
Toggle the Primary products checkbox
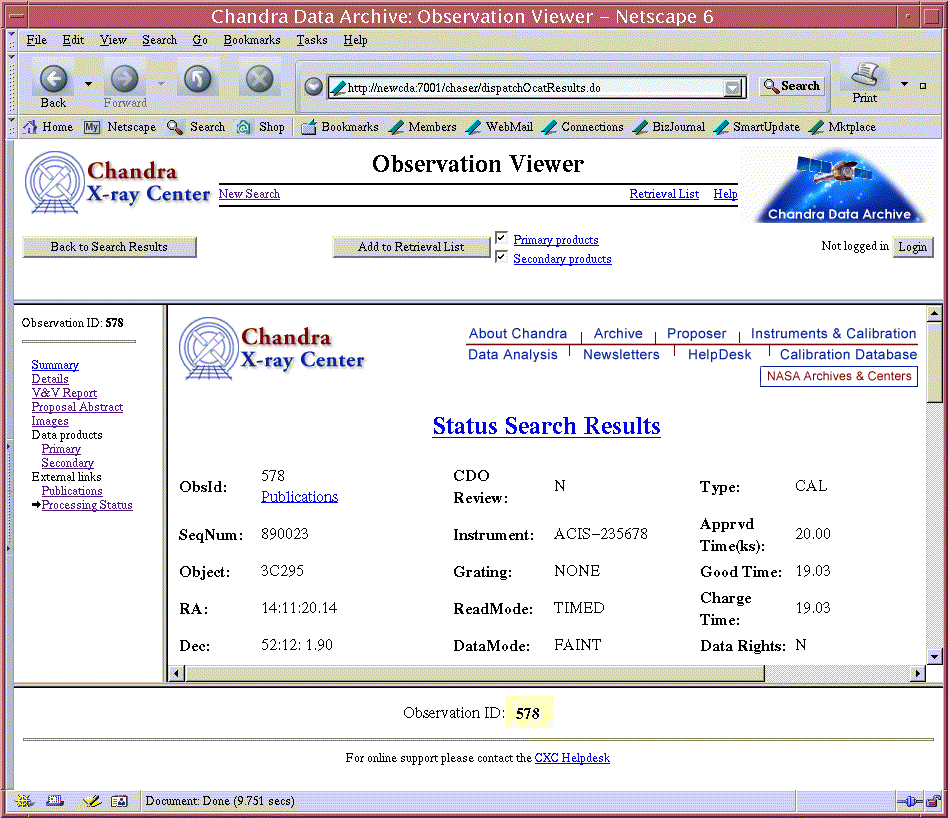[x=502, y=238]
